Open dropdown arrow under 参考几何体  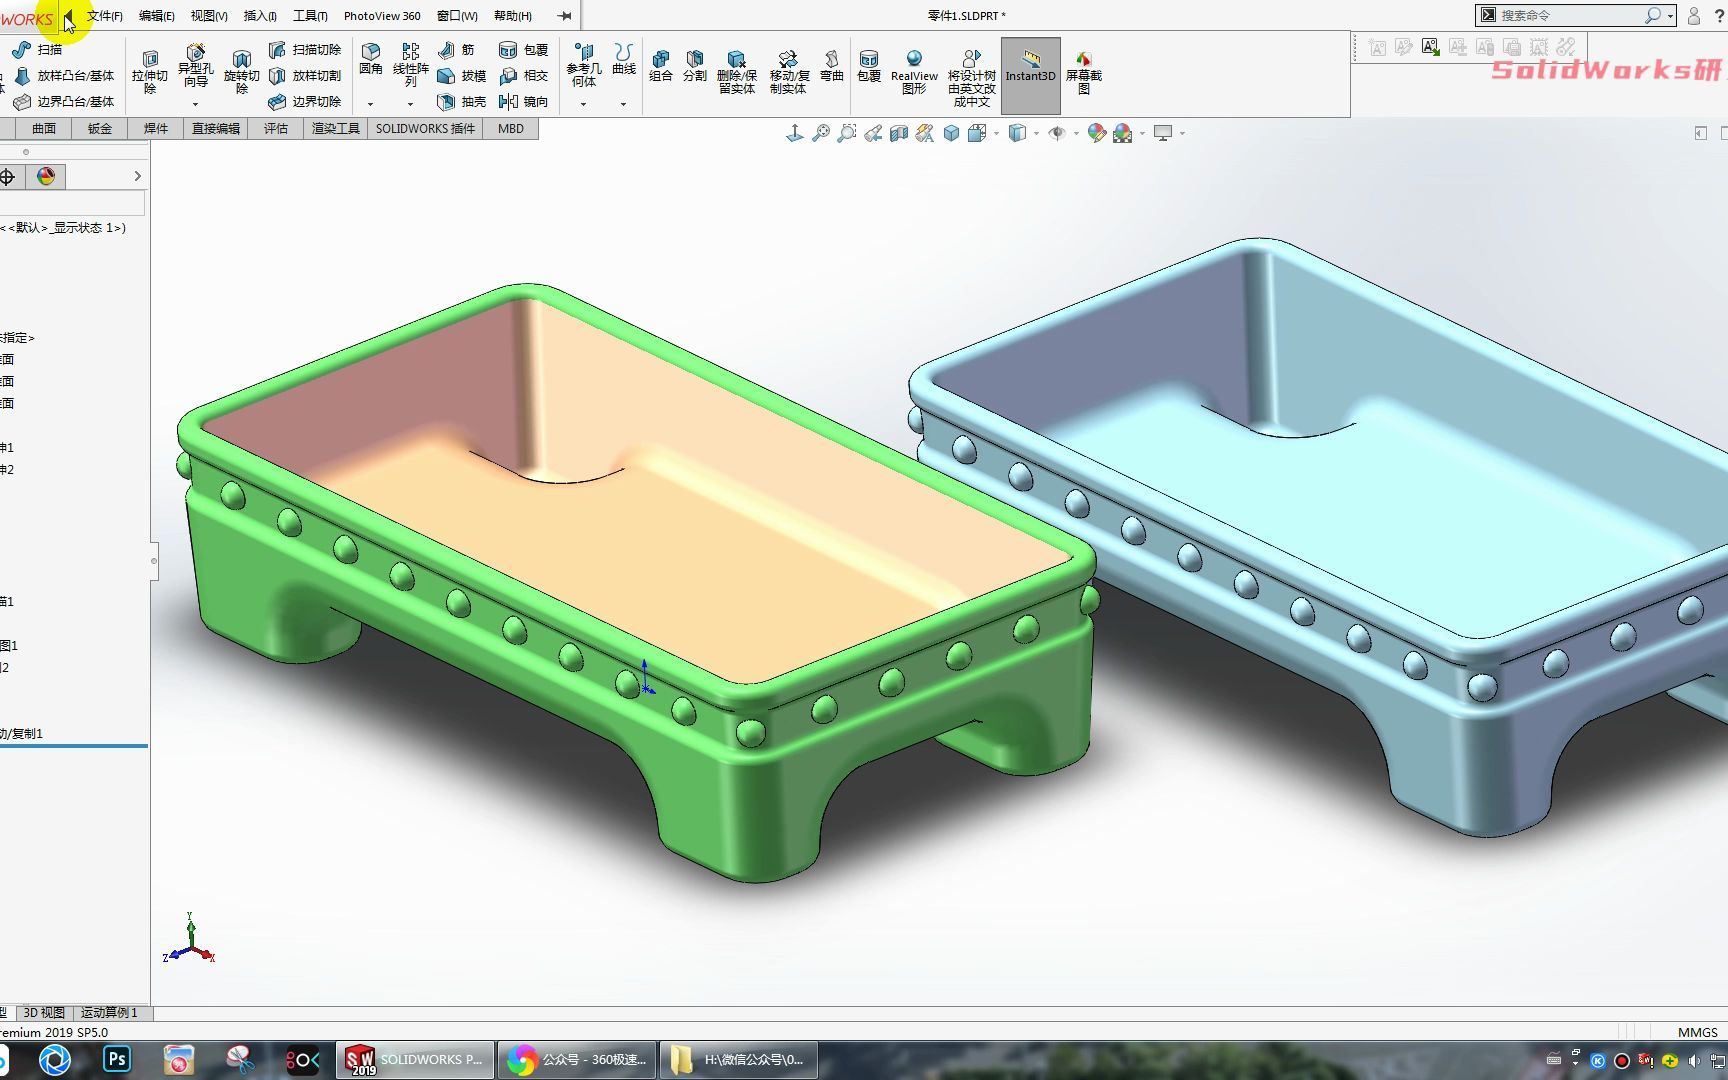click(583, 104)
